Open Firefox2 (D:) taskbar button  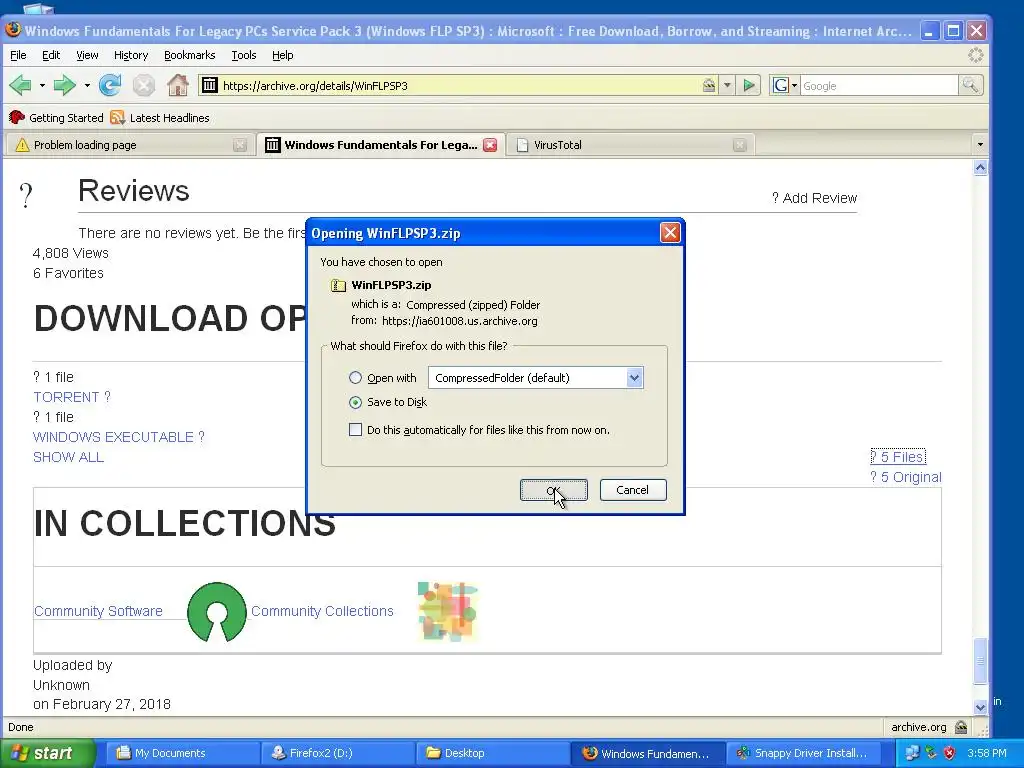336,753
